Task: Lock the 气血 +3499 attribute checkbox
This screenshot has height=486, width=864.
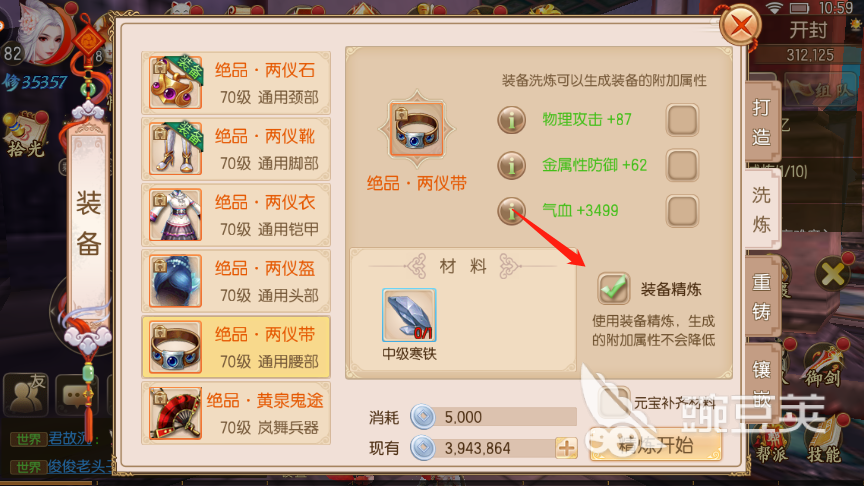Action: (x=682, y=210)
